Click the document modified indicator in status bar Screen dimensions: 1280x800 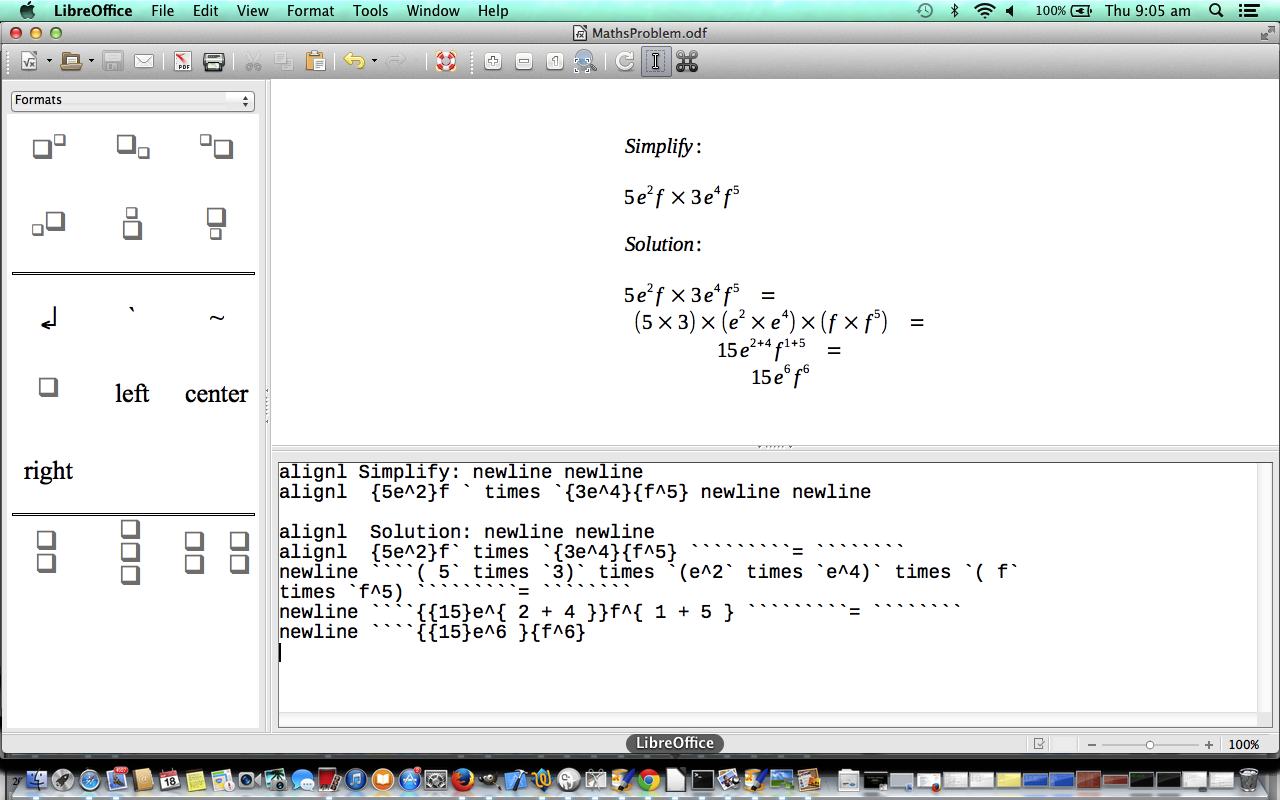(x=1040, y=744)
